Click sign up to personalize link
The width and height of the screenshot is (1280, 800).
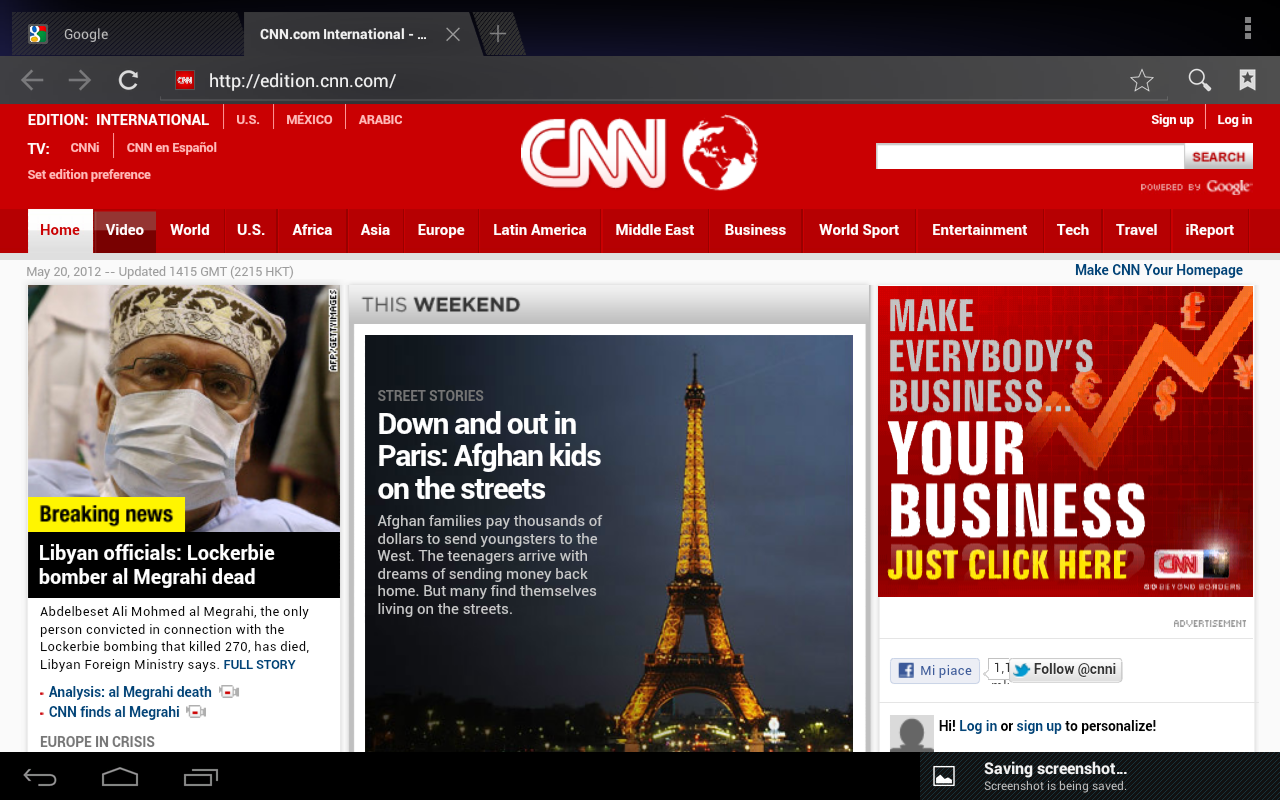click(1039, 726)
